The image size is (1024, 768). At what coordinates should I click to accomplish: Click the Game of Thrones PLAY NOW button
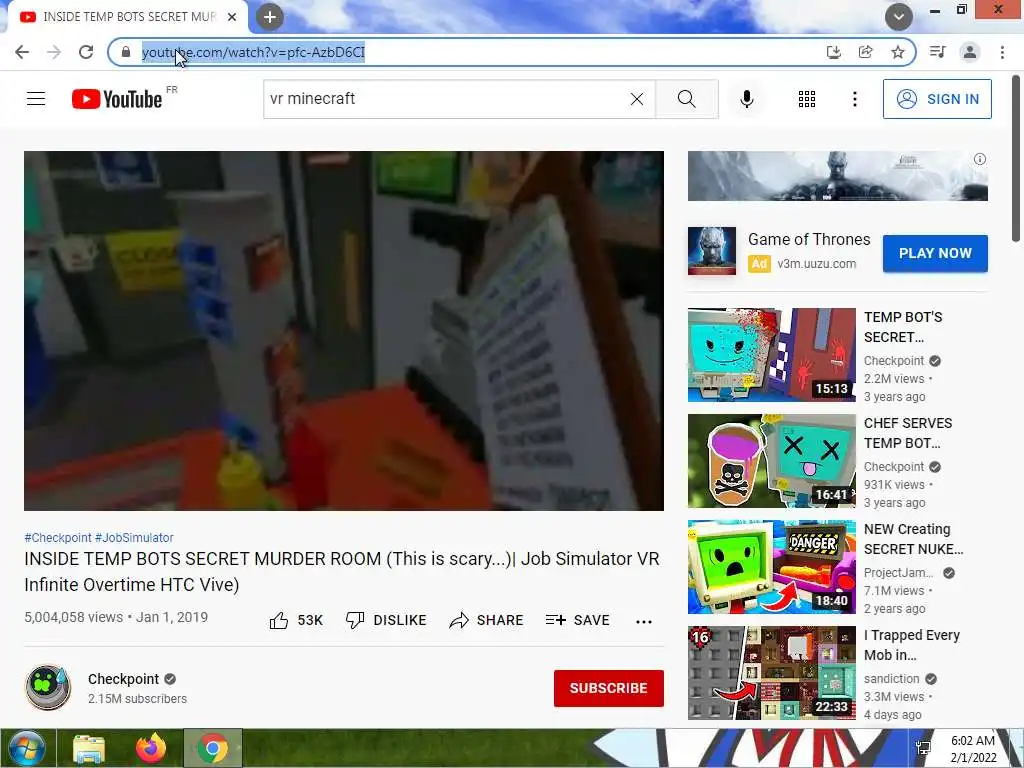[x=935, y=253]
